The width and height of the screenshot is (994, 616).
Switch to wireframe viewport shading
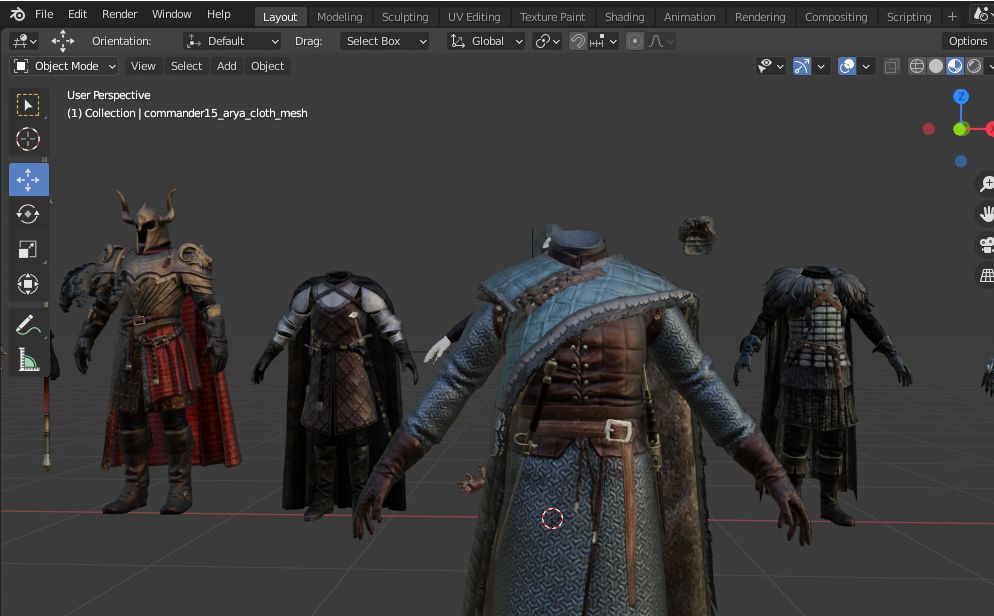[x=917, y=66]
